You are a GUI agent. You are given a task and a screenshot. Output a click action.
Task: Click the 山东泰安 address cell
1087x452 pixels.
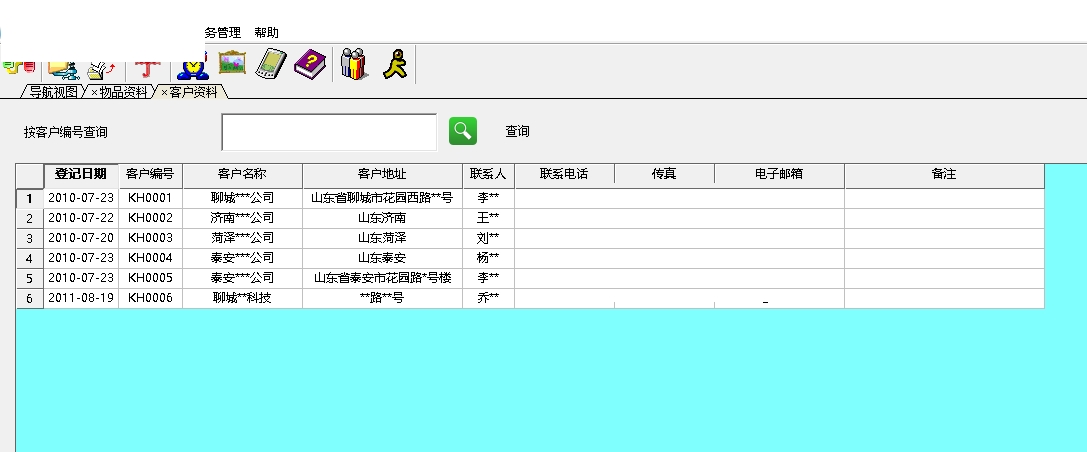coord(382,258)
